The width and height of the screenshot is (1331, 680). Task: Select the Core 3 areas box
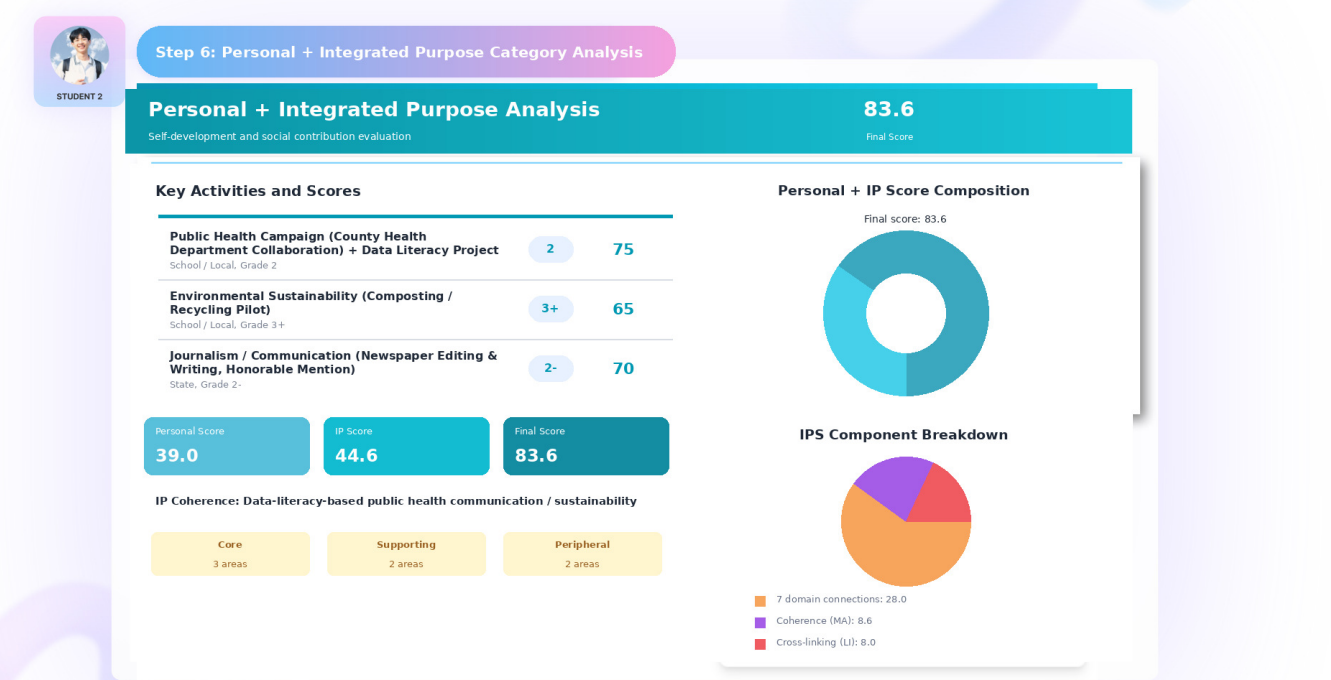point(230,554)
